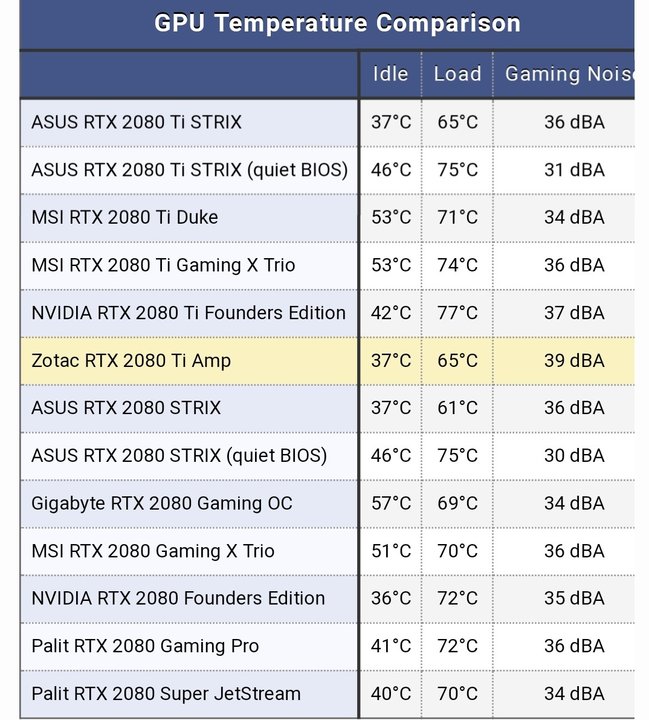Viewport: 649px width, 720px height.
Task: Select ASUS RTX 2080 Ti STRIX (quiet BIOS)
Action: (x=189, y=170)
